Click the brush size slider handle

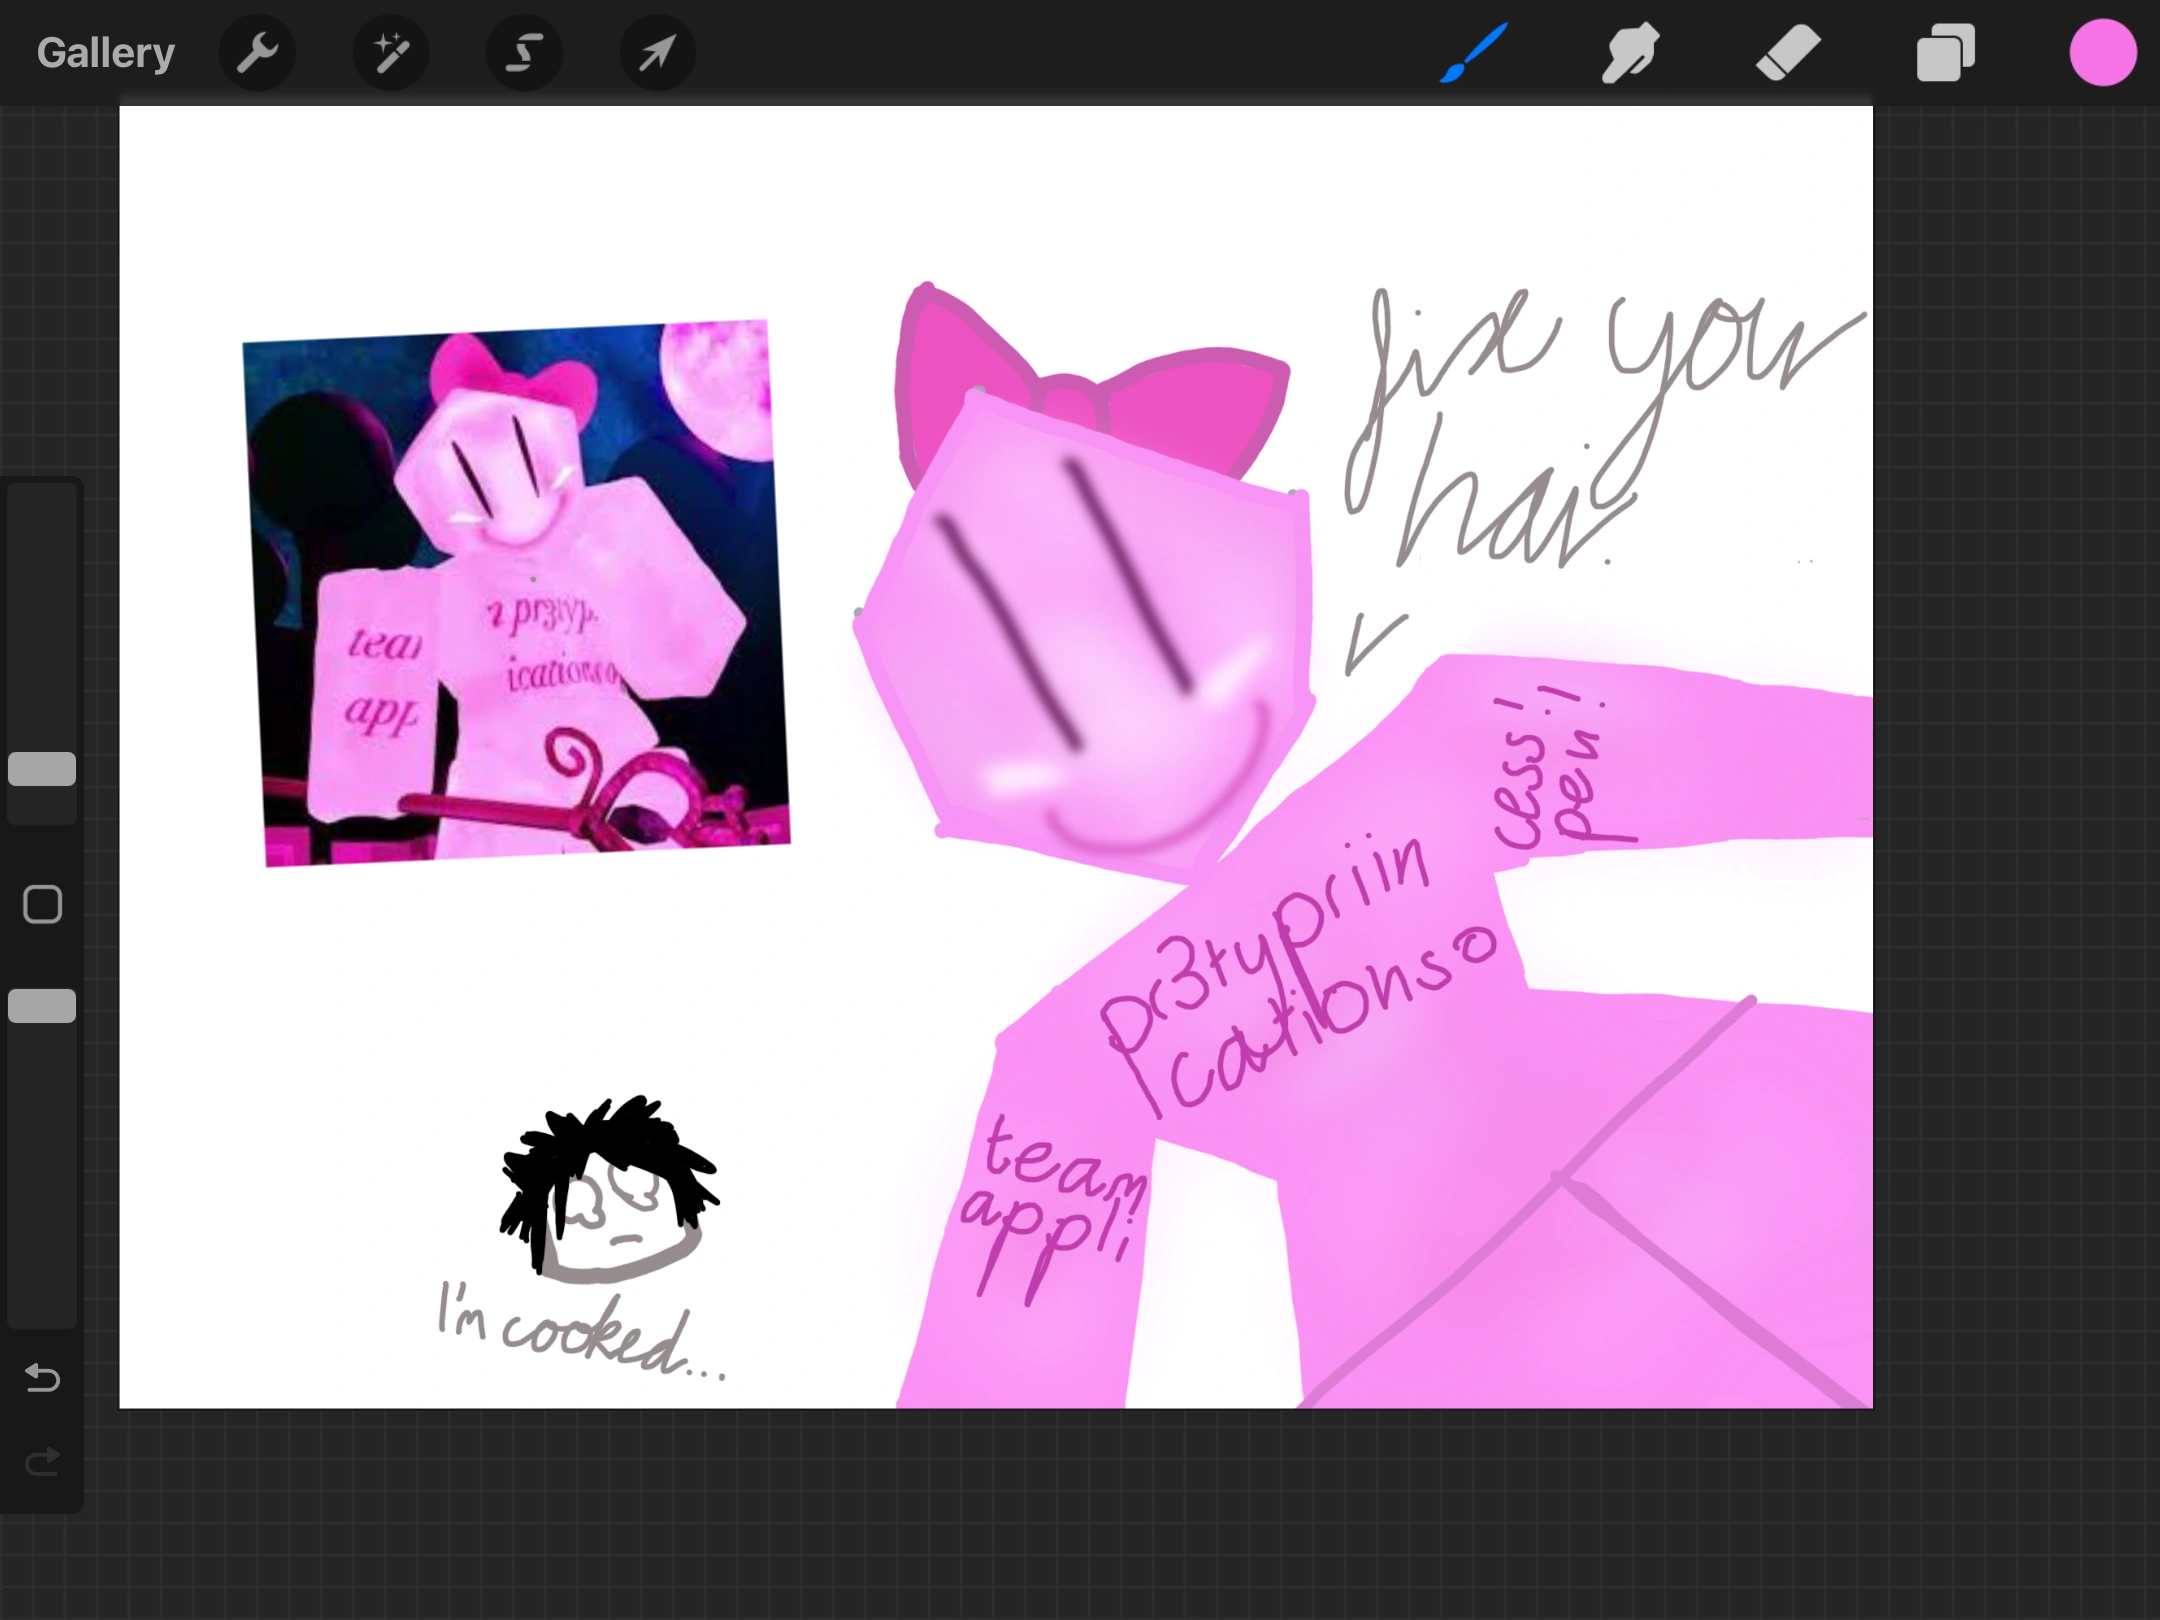coord(42,769)
